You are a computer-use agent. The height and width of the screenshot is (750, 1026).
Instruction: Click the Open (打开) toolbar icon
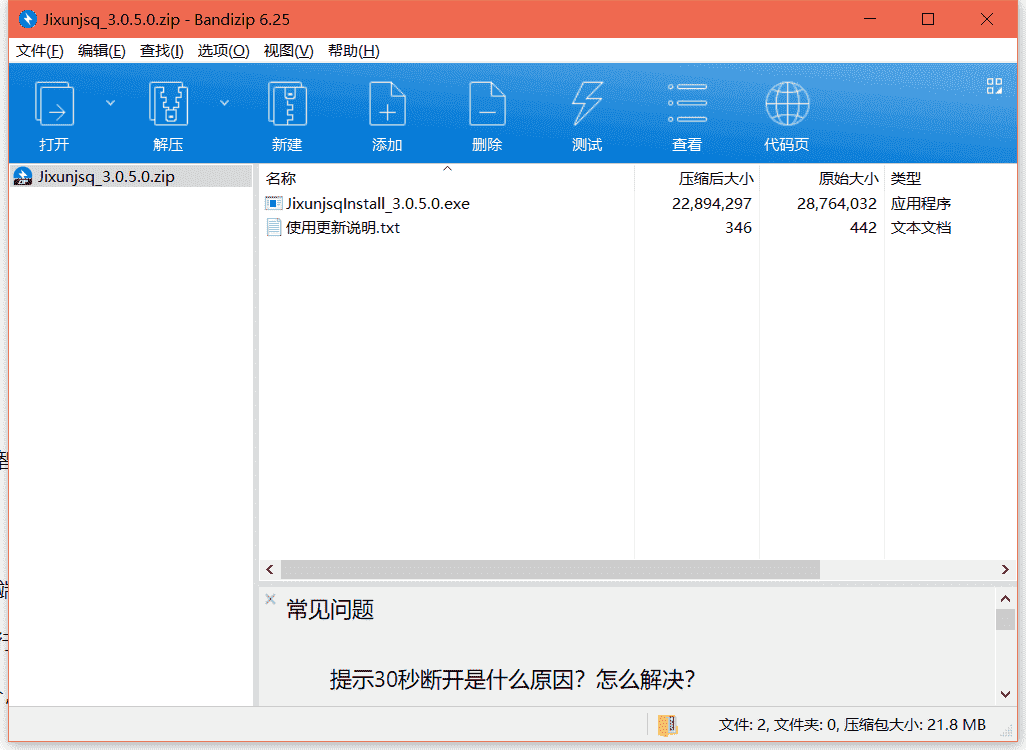pos(54,103)
